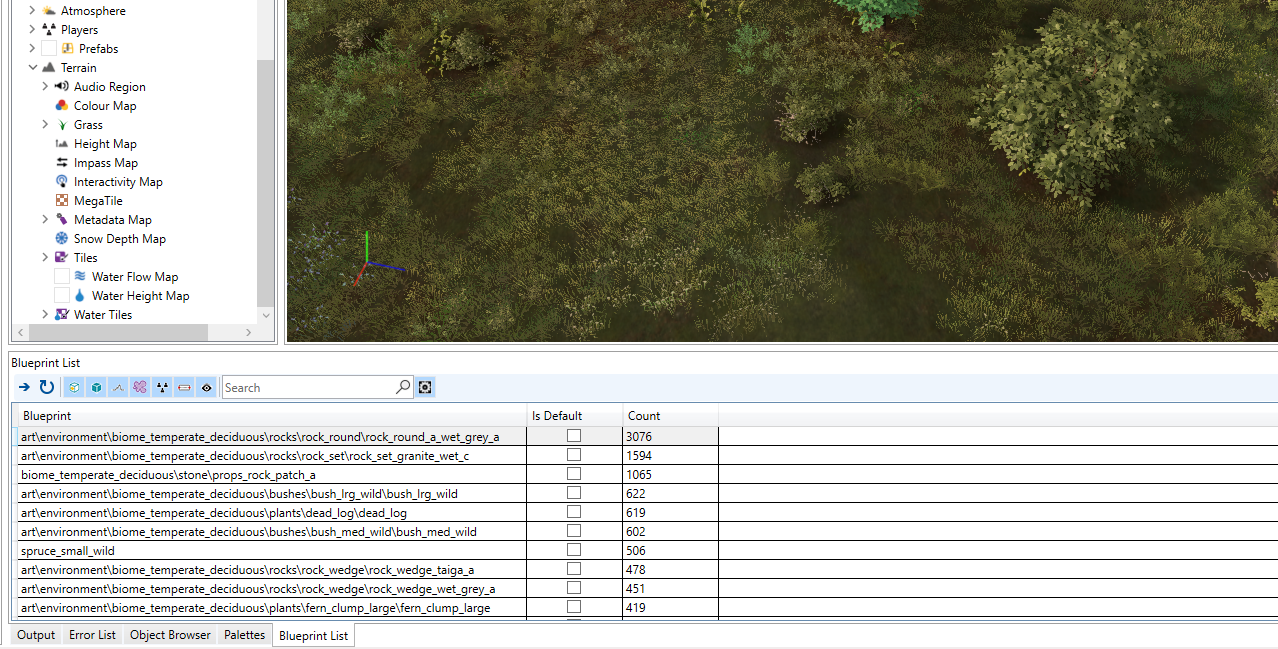Image resolution: width=1278 pixels, height=649 pixels.
Task: Check Is Default for rock_round_a_wet_grey_a
Action: tap(574, 436)
